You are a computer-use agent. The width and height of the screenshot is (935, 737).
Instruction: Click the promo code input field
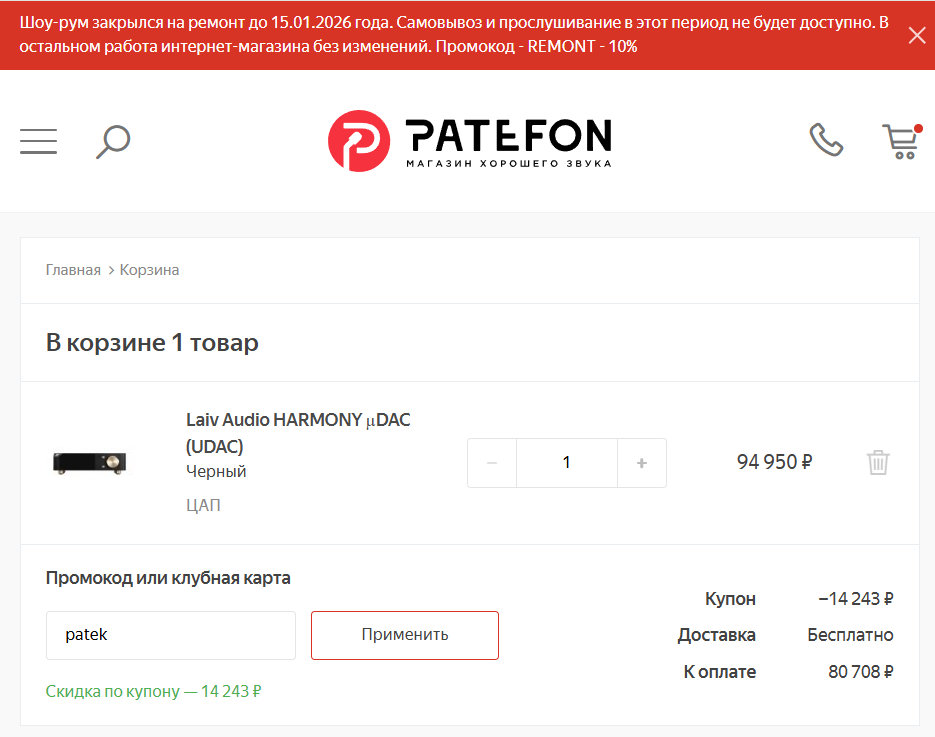171,635
